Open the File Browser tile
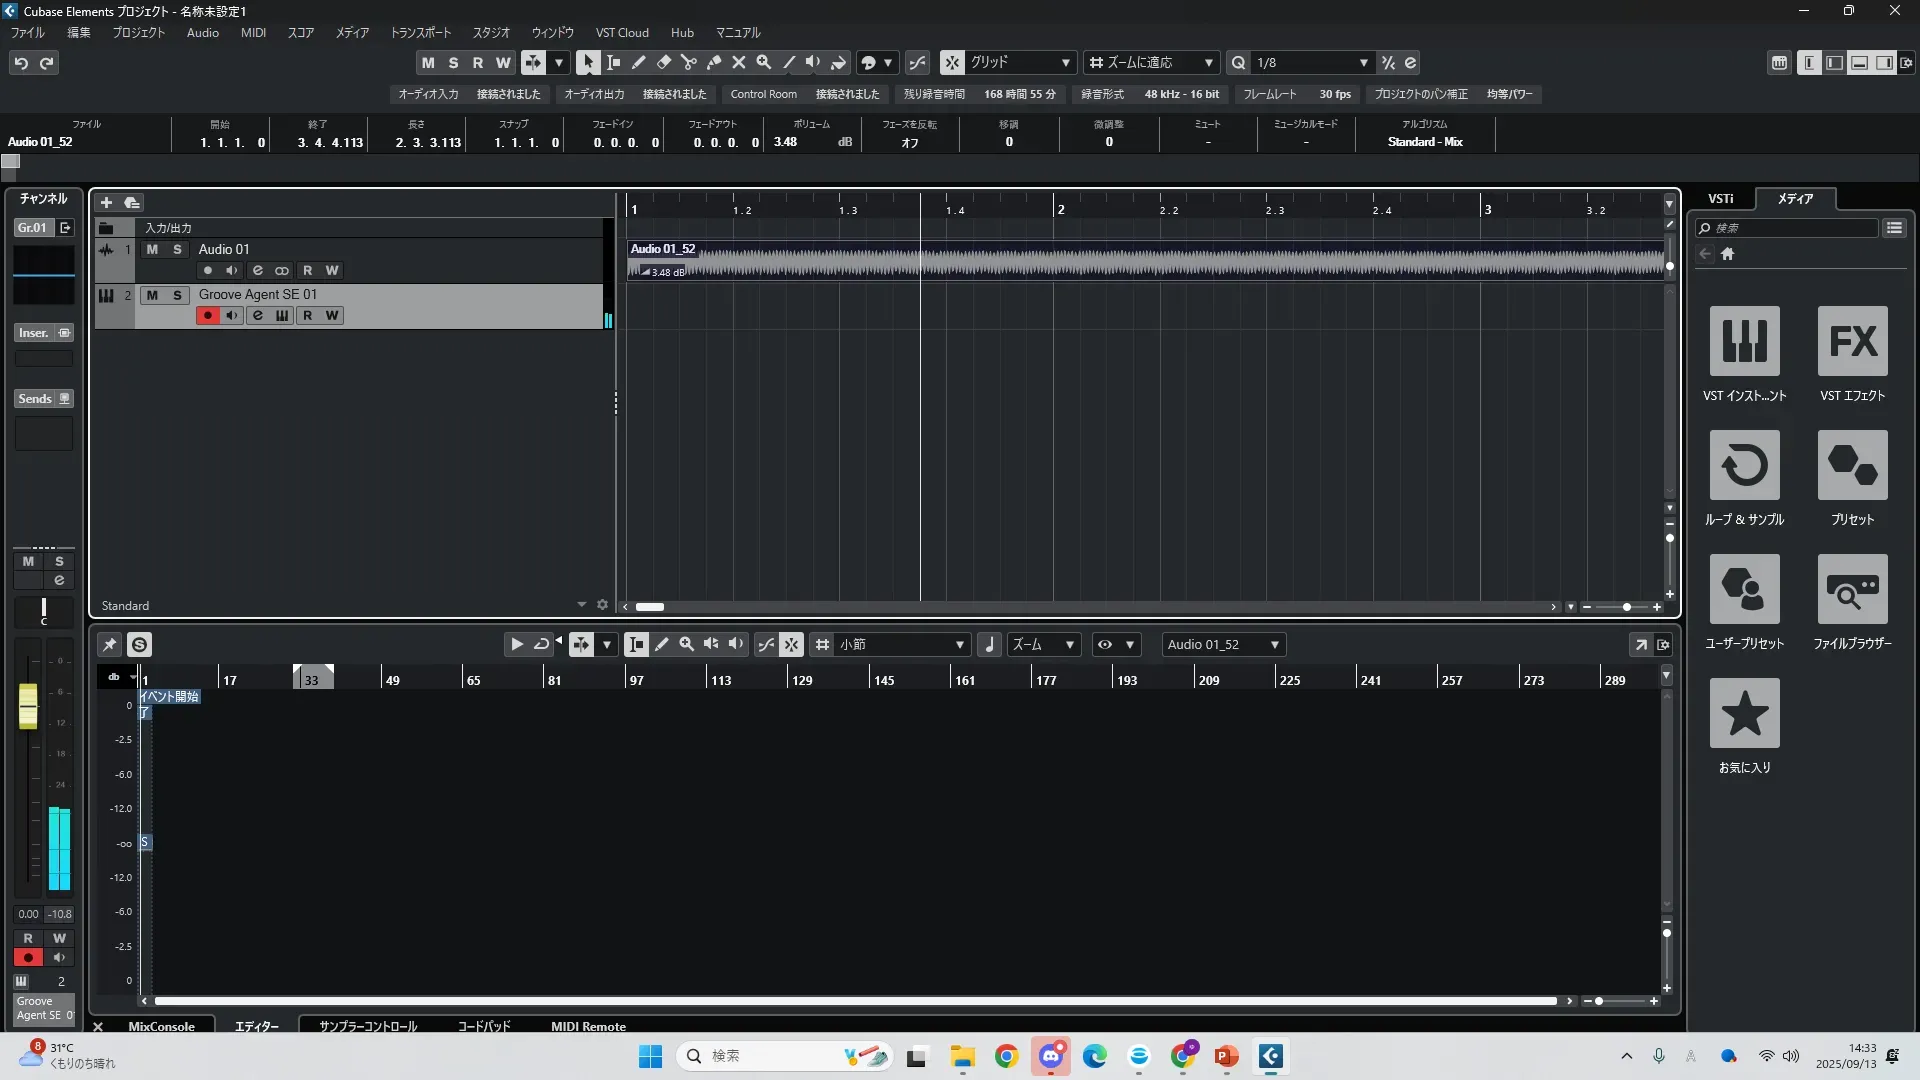The image size is (1920, 1080). (1852, 589)
